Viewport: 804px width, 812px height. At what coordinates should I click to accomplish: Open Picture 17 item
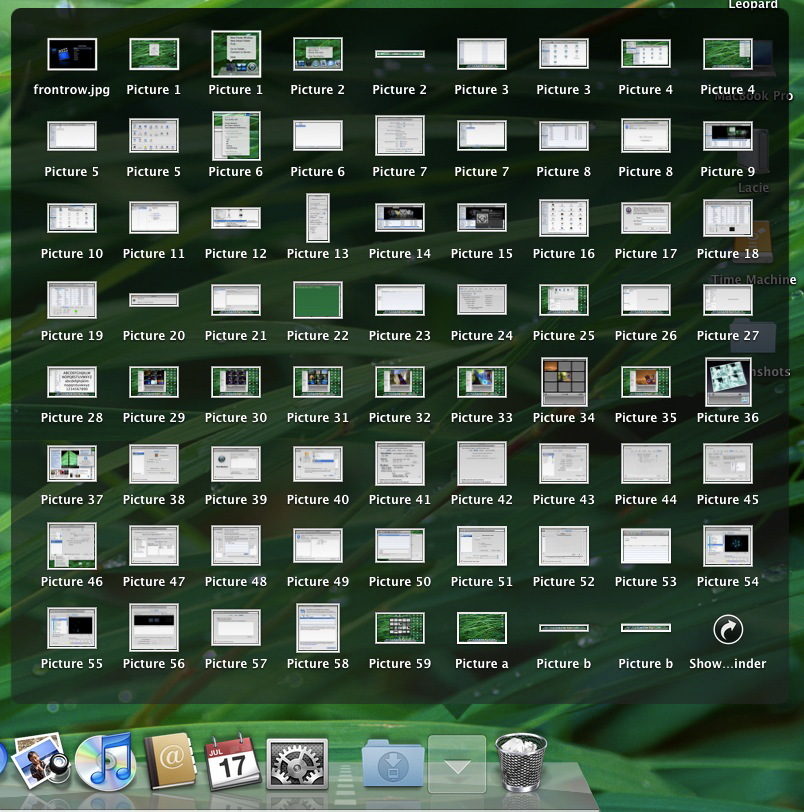(x=646, y=218)
